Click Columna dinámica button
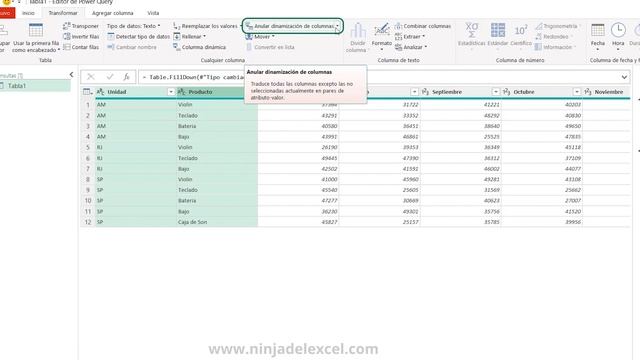 [200, 47]
